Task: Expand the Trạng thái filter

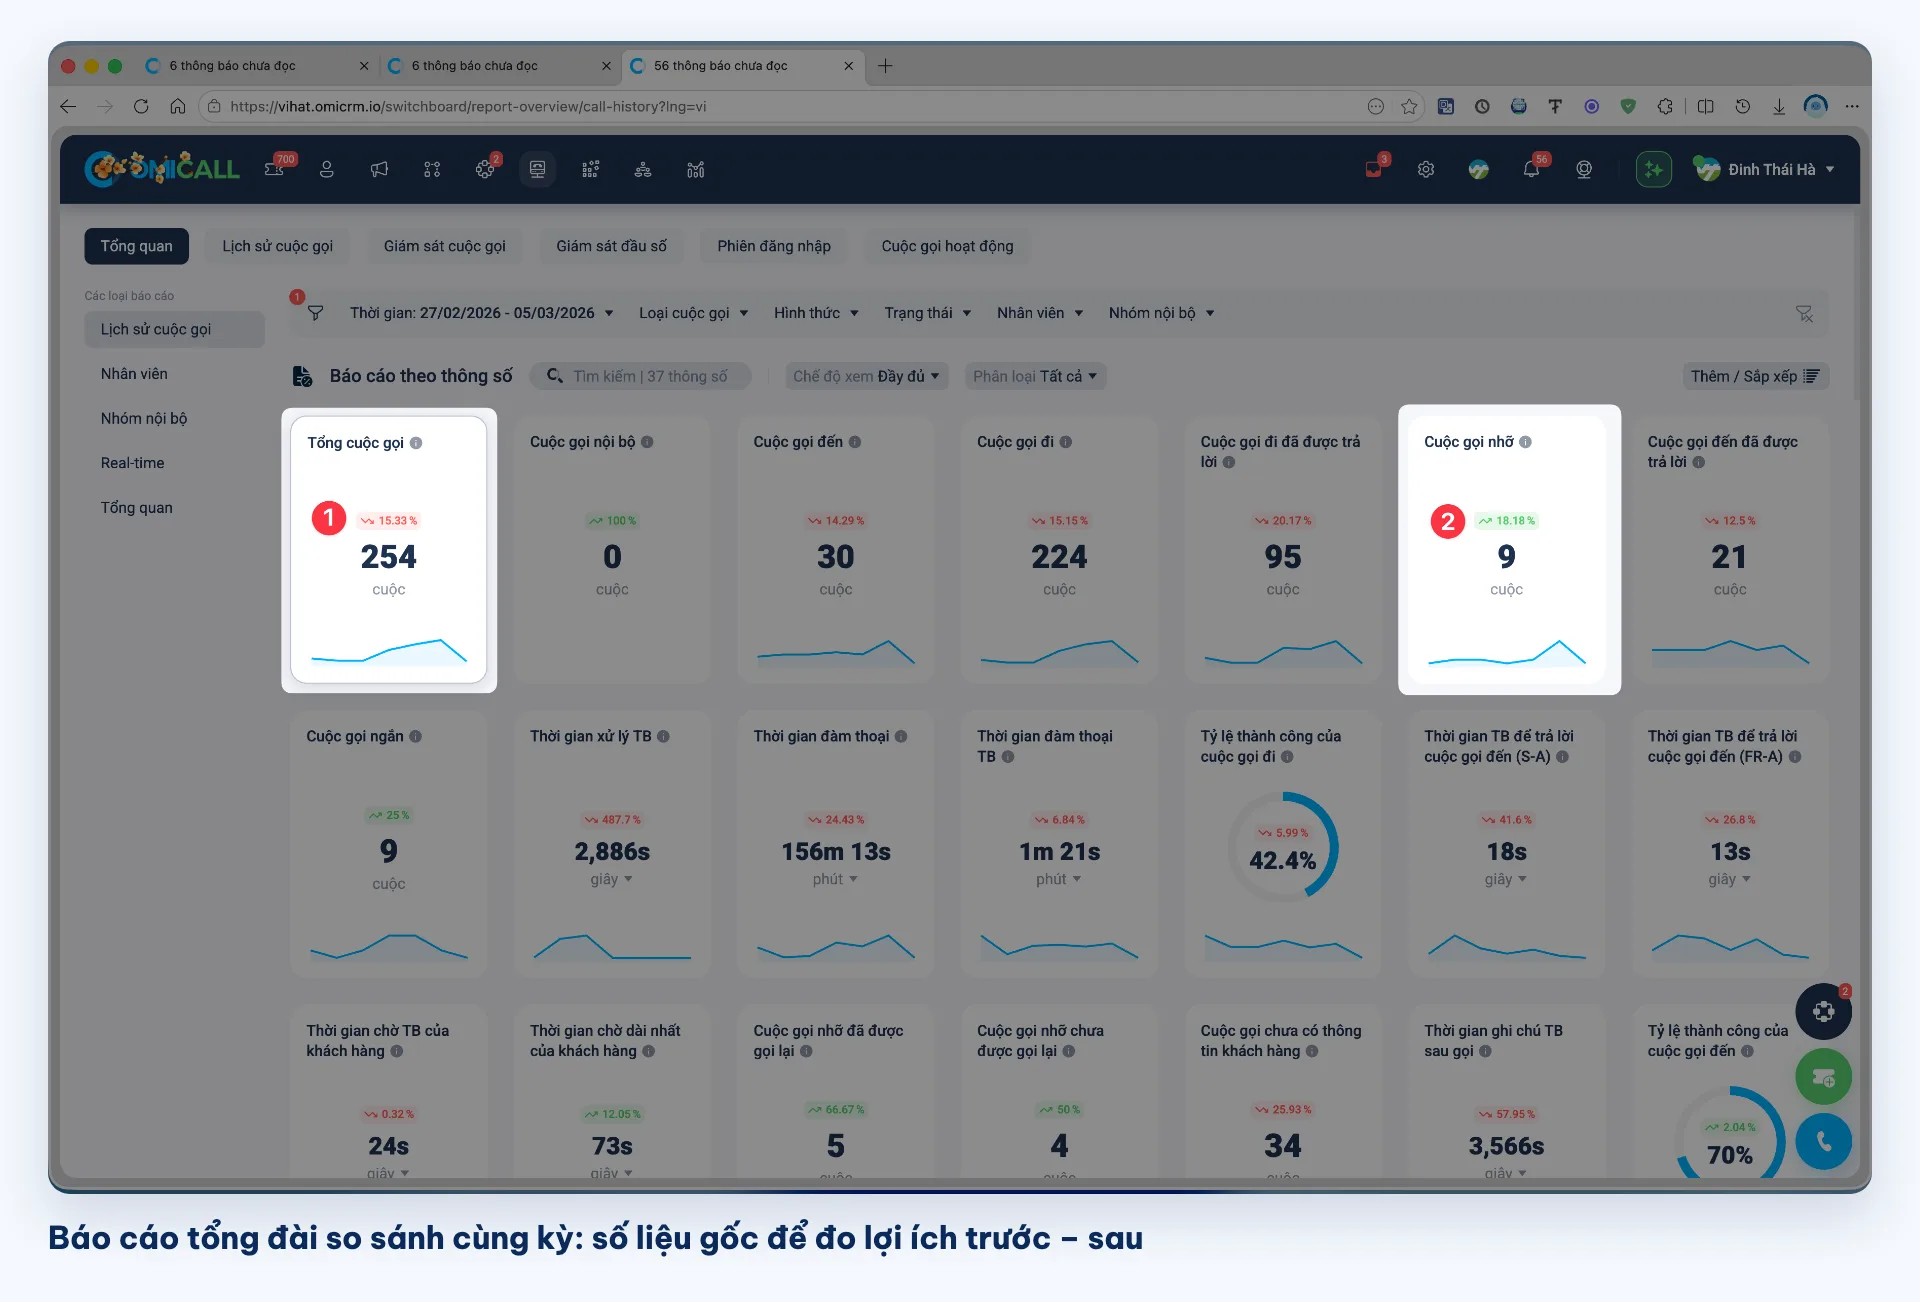Action: [x=927, y=313]
